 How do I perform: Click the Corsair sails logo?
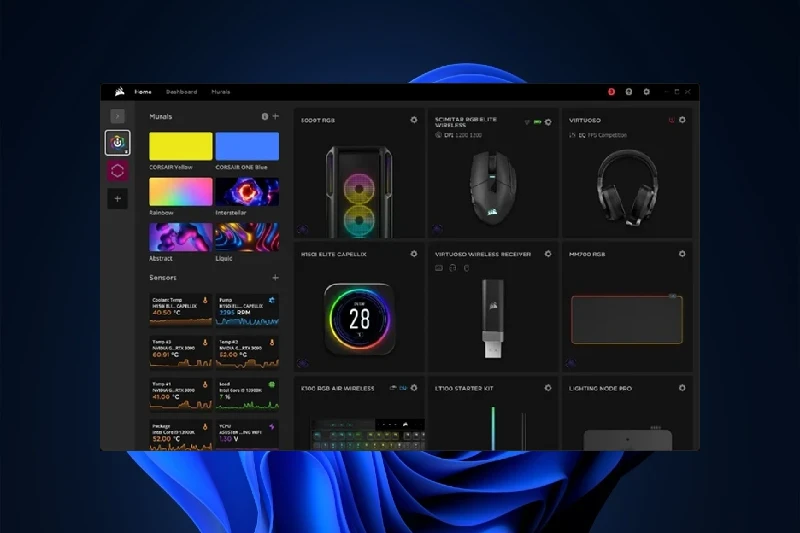(119, 92)
